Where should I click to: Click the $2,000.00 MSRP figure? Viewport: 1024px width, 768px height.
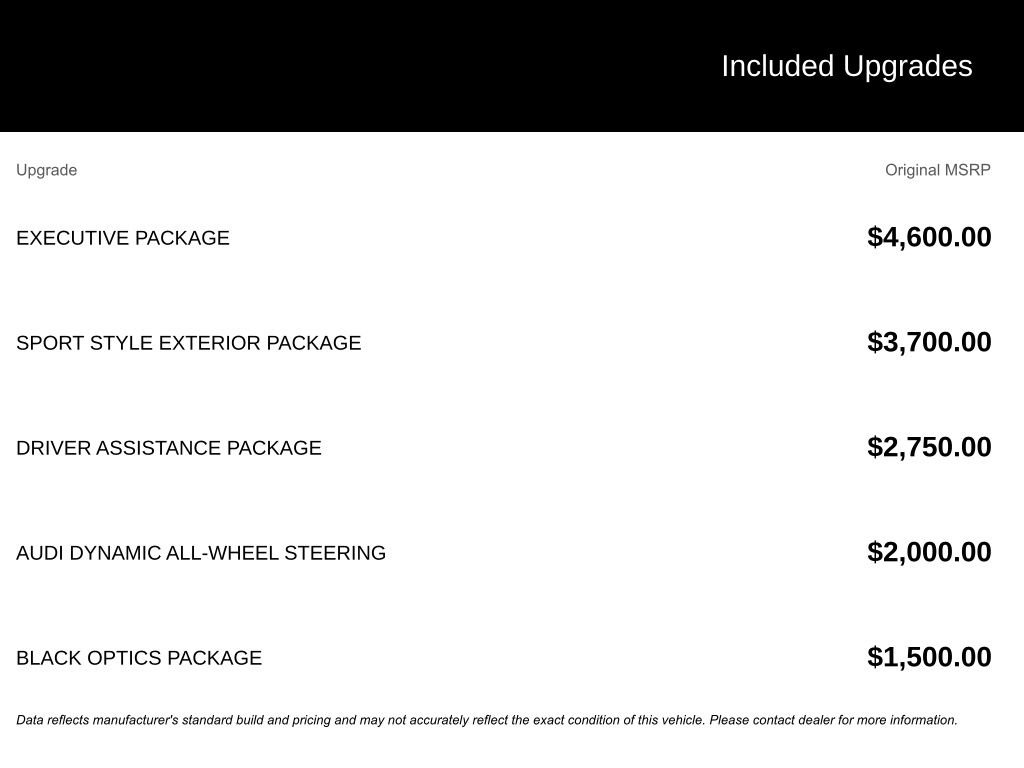[929, 552]
